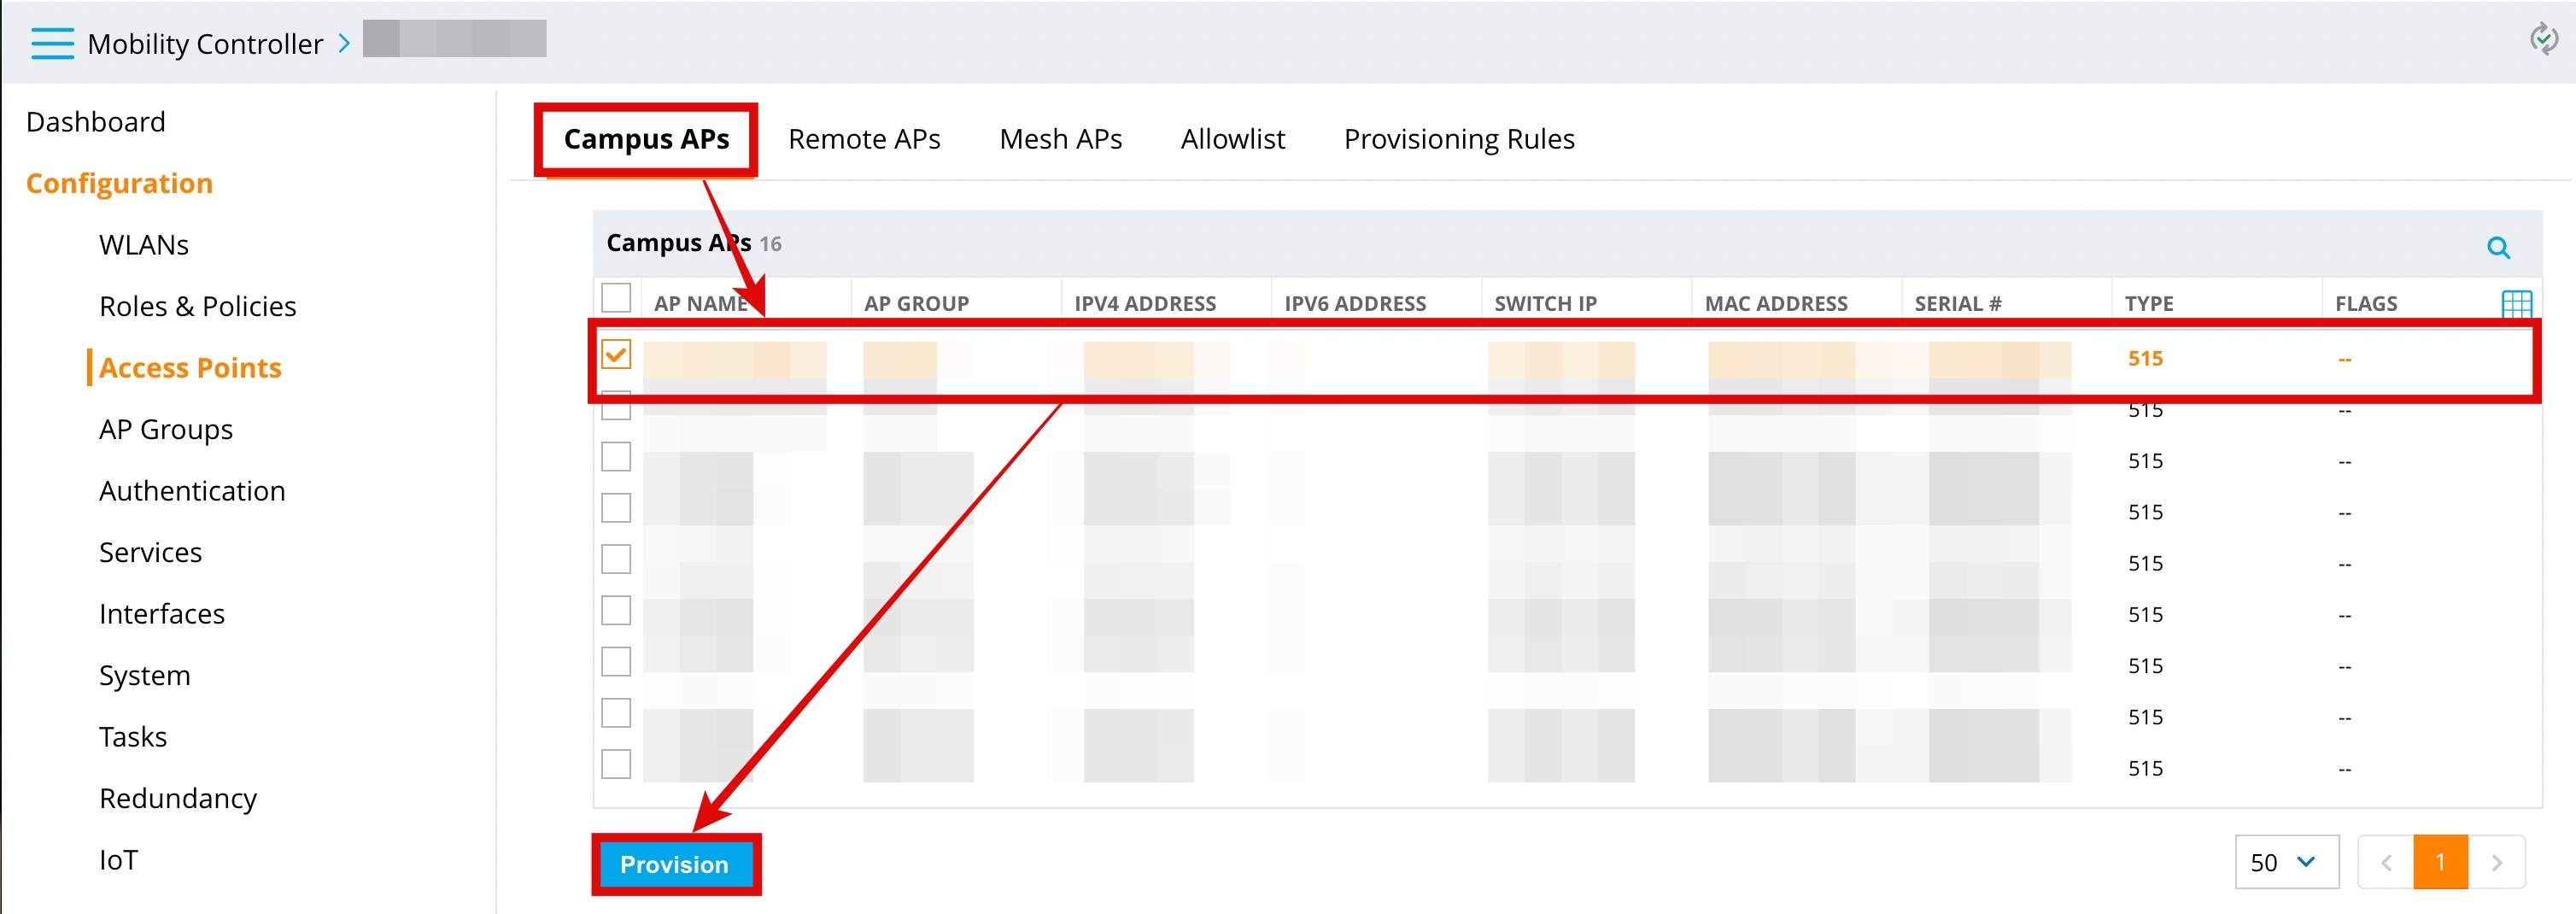Sort by SWITCH IP column header
The height and width of the screenshot is (914, 2576).
point(1545,304)
